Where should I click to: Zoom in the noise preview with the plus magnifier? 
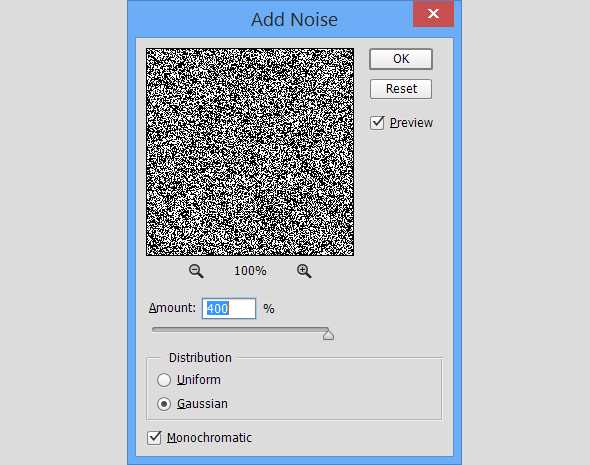pyautogui.click(x=304, y=271)
